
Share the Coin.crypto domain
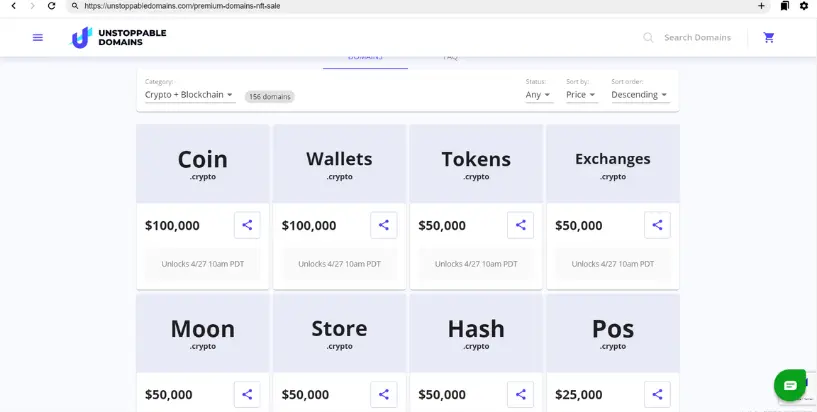tap(247, 225)
